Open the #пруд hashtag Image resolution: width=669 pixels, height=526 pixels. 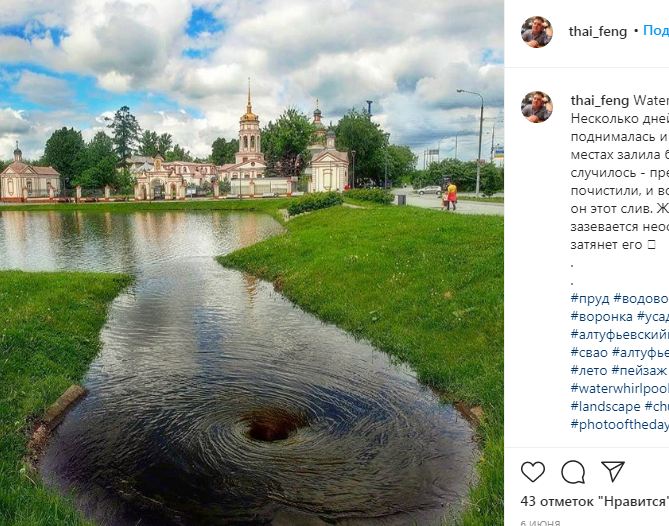pyautogui.click(x=590, y=299)
